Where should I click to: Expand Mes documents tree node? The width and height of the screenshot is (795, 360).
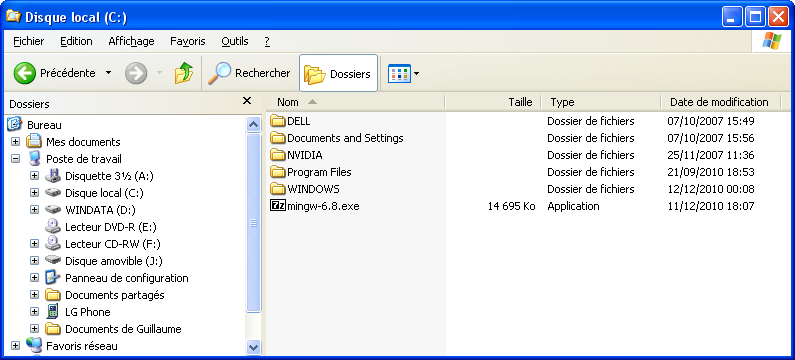15,141
